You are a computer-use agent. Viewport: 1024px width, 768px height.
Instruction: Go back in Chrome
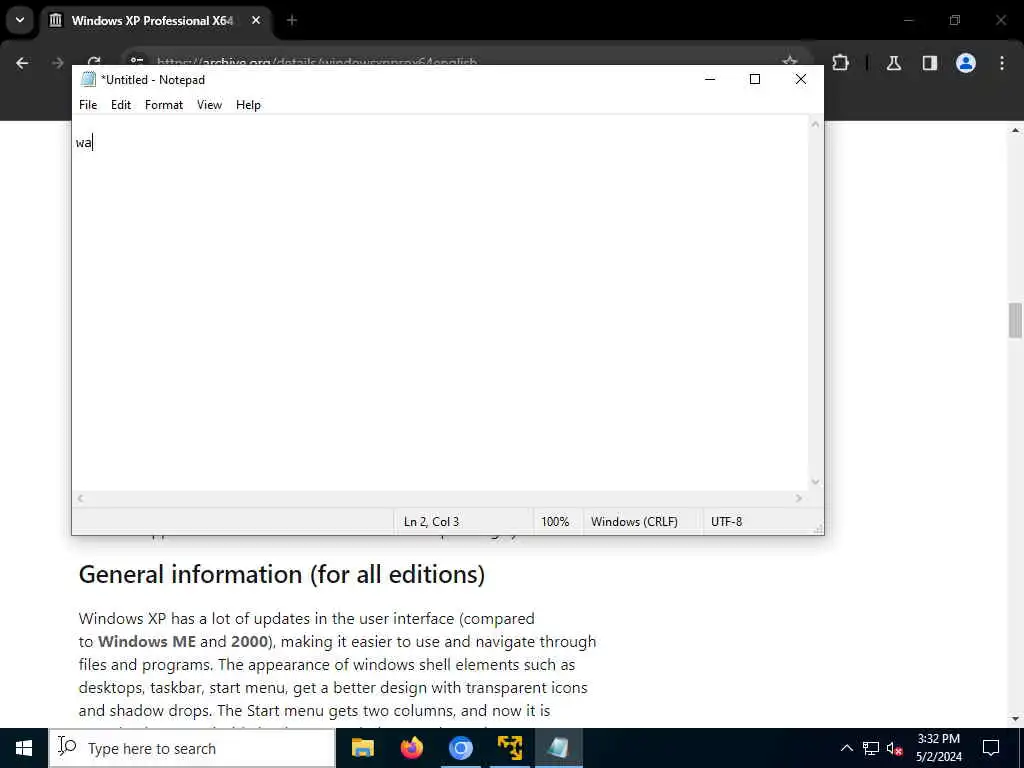(22, 63)
